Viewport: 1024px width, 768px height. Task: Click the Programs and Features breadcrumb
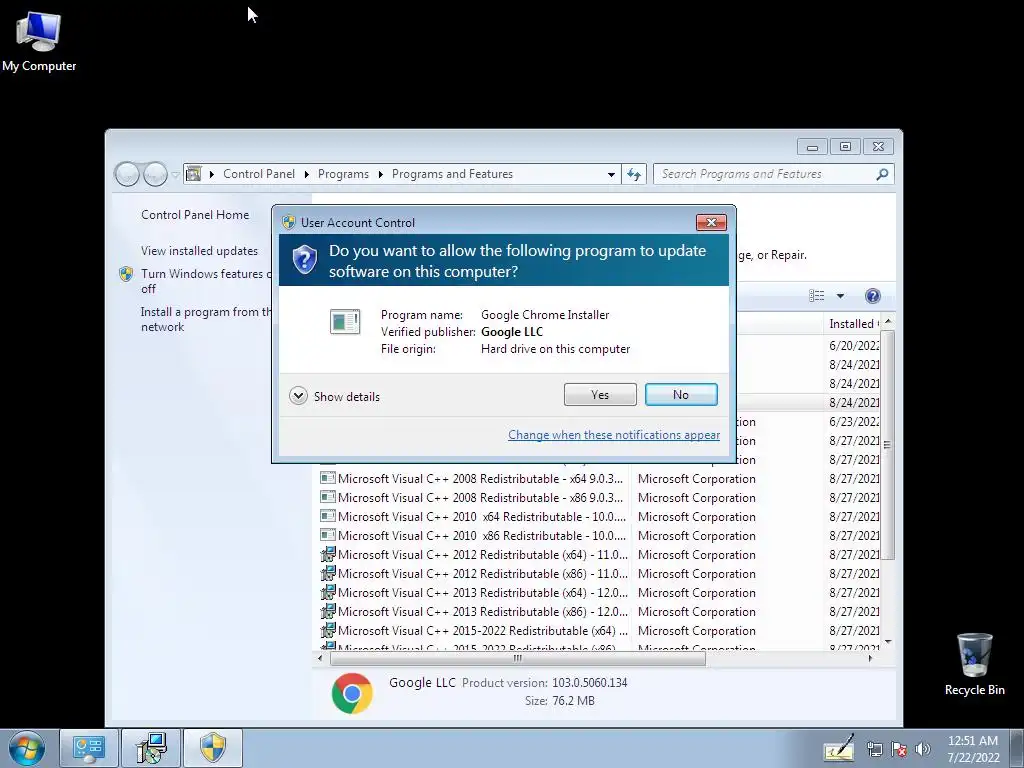pos(453,174)
